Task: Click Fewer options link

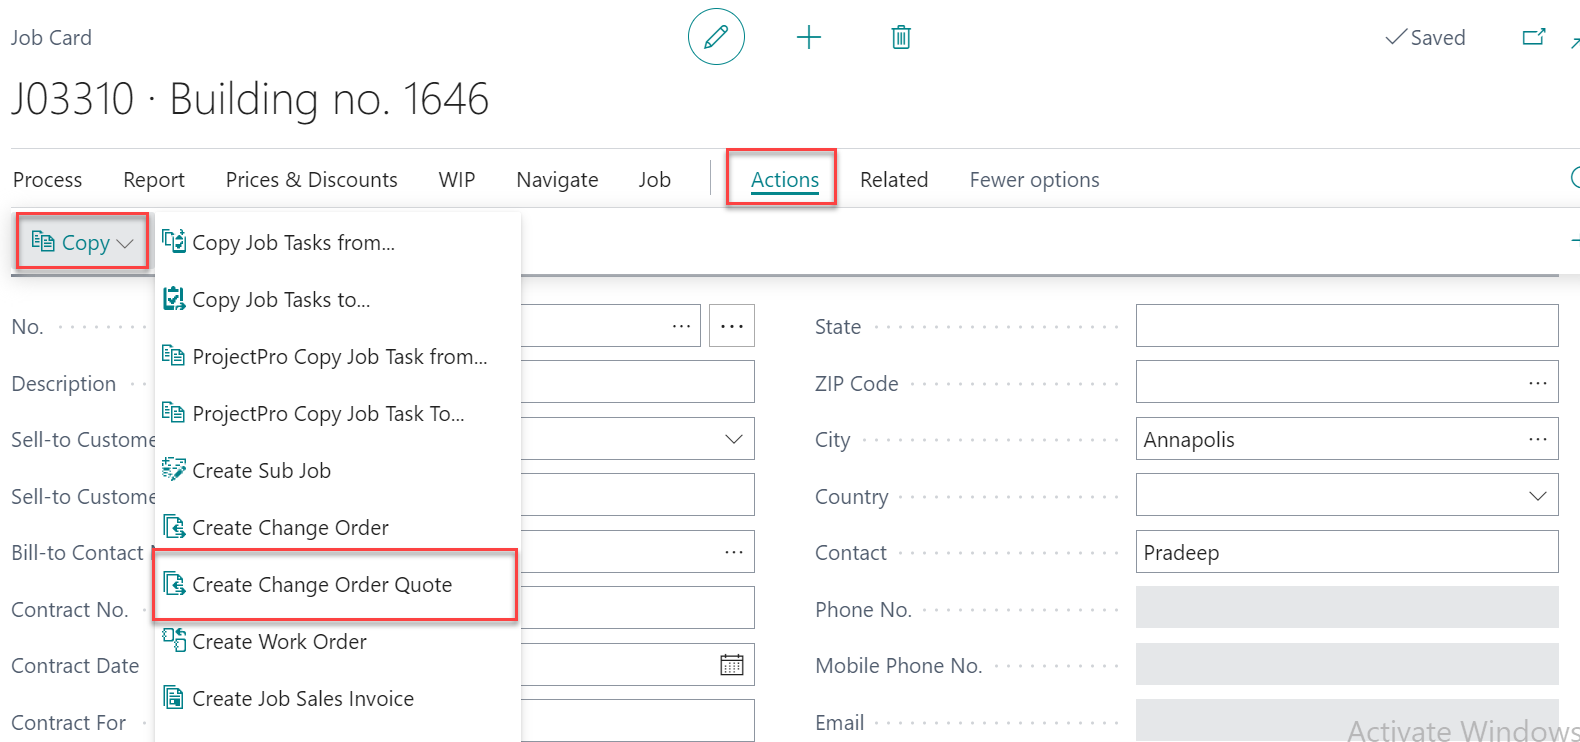Action: [x=1033, y=179]
